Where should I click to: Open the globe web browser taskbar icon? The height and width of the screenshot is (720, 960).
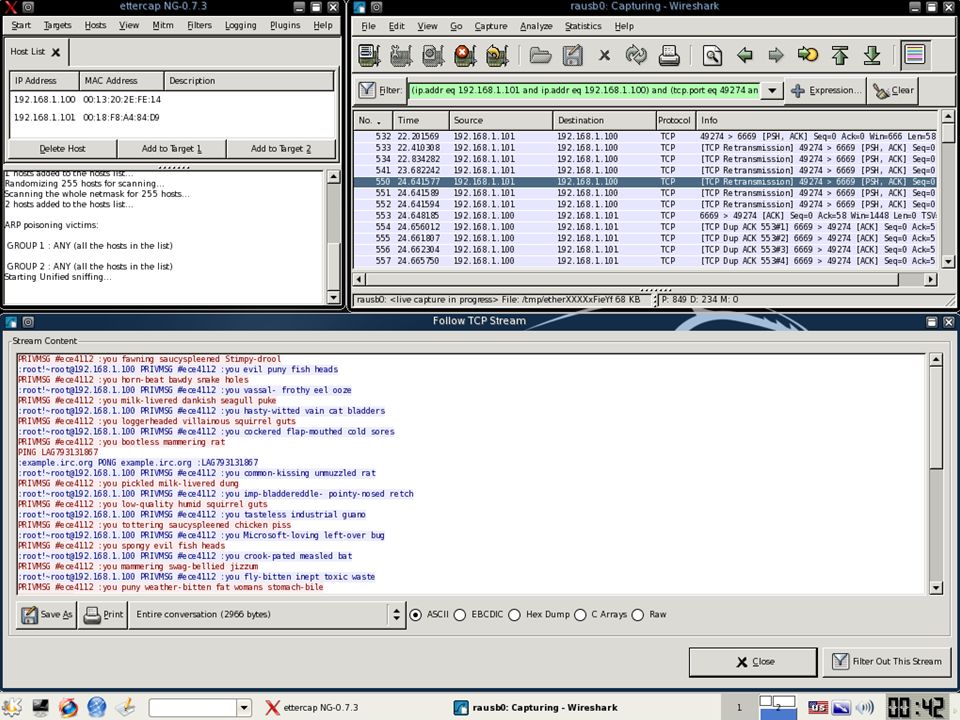pos(97,707)
